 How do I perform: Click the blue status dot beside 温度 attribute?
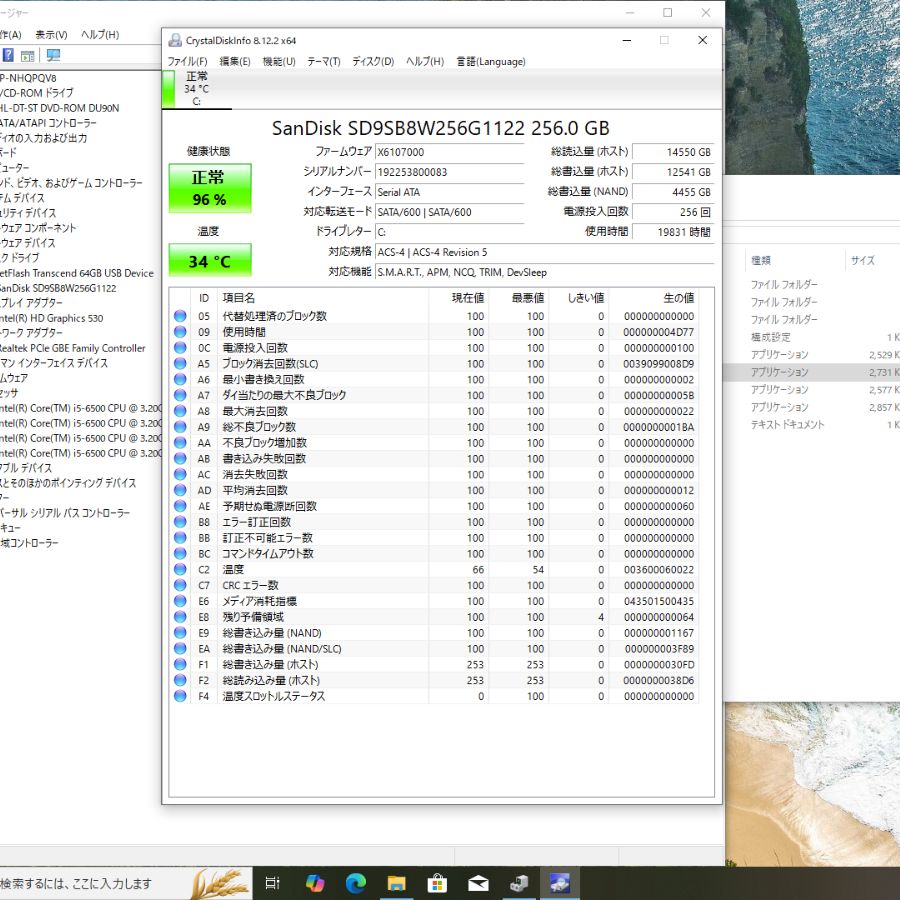click(181, 568)
